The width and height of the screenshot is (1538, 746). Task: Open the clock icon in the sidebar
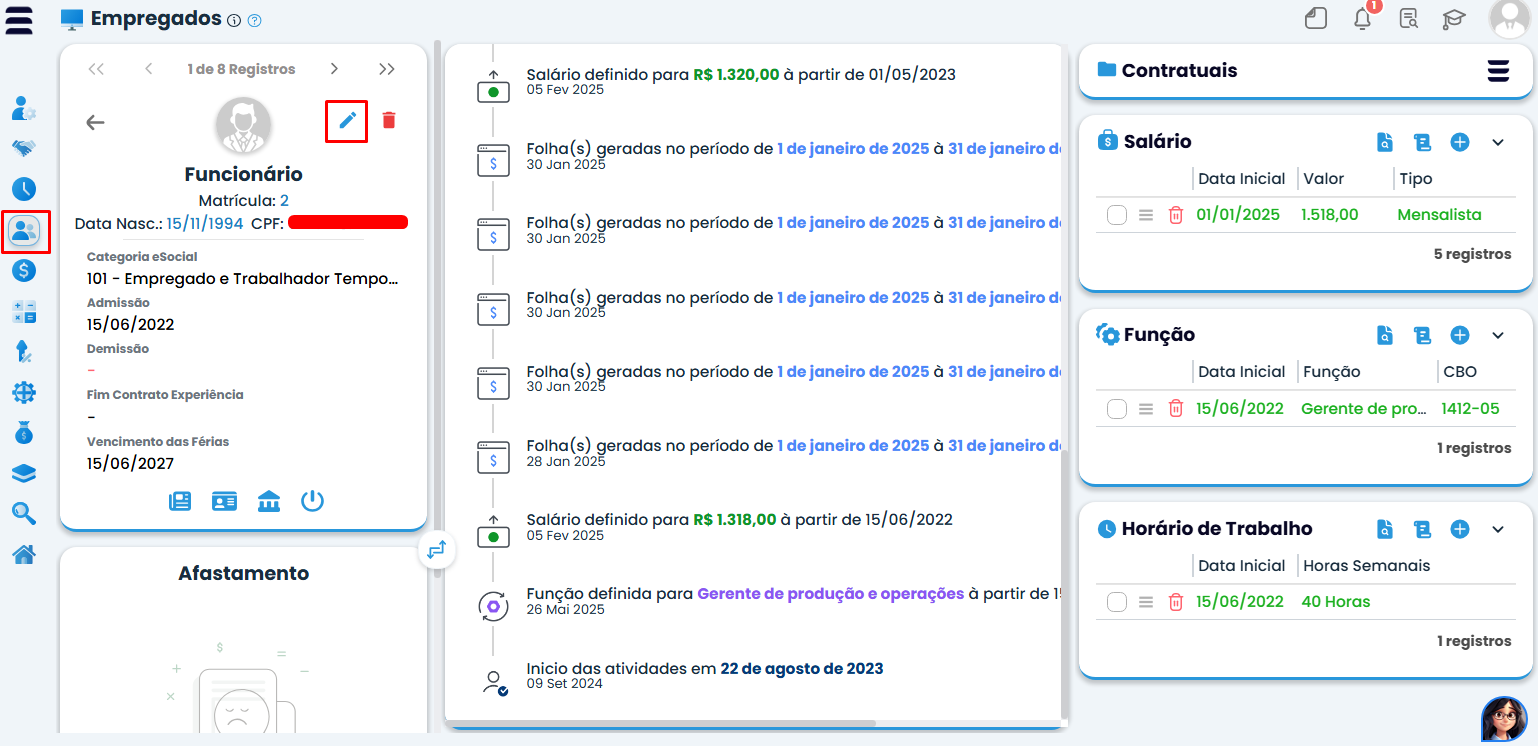(x=24, y=189)
